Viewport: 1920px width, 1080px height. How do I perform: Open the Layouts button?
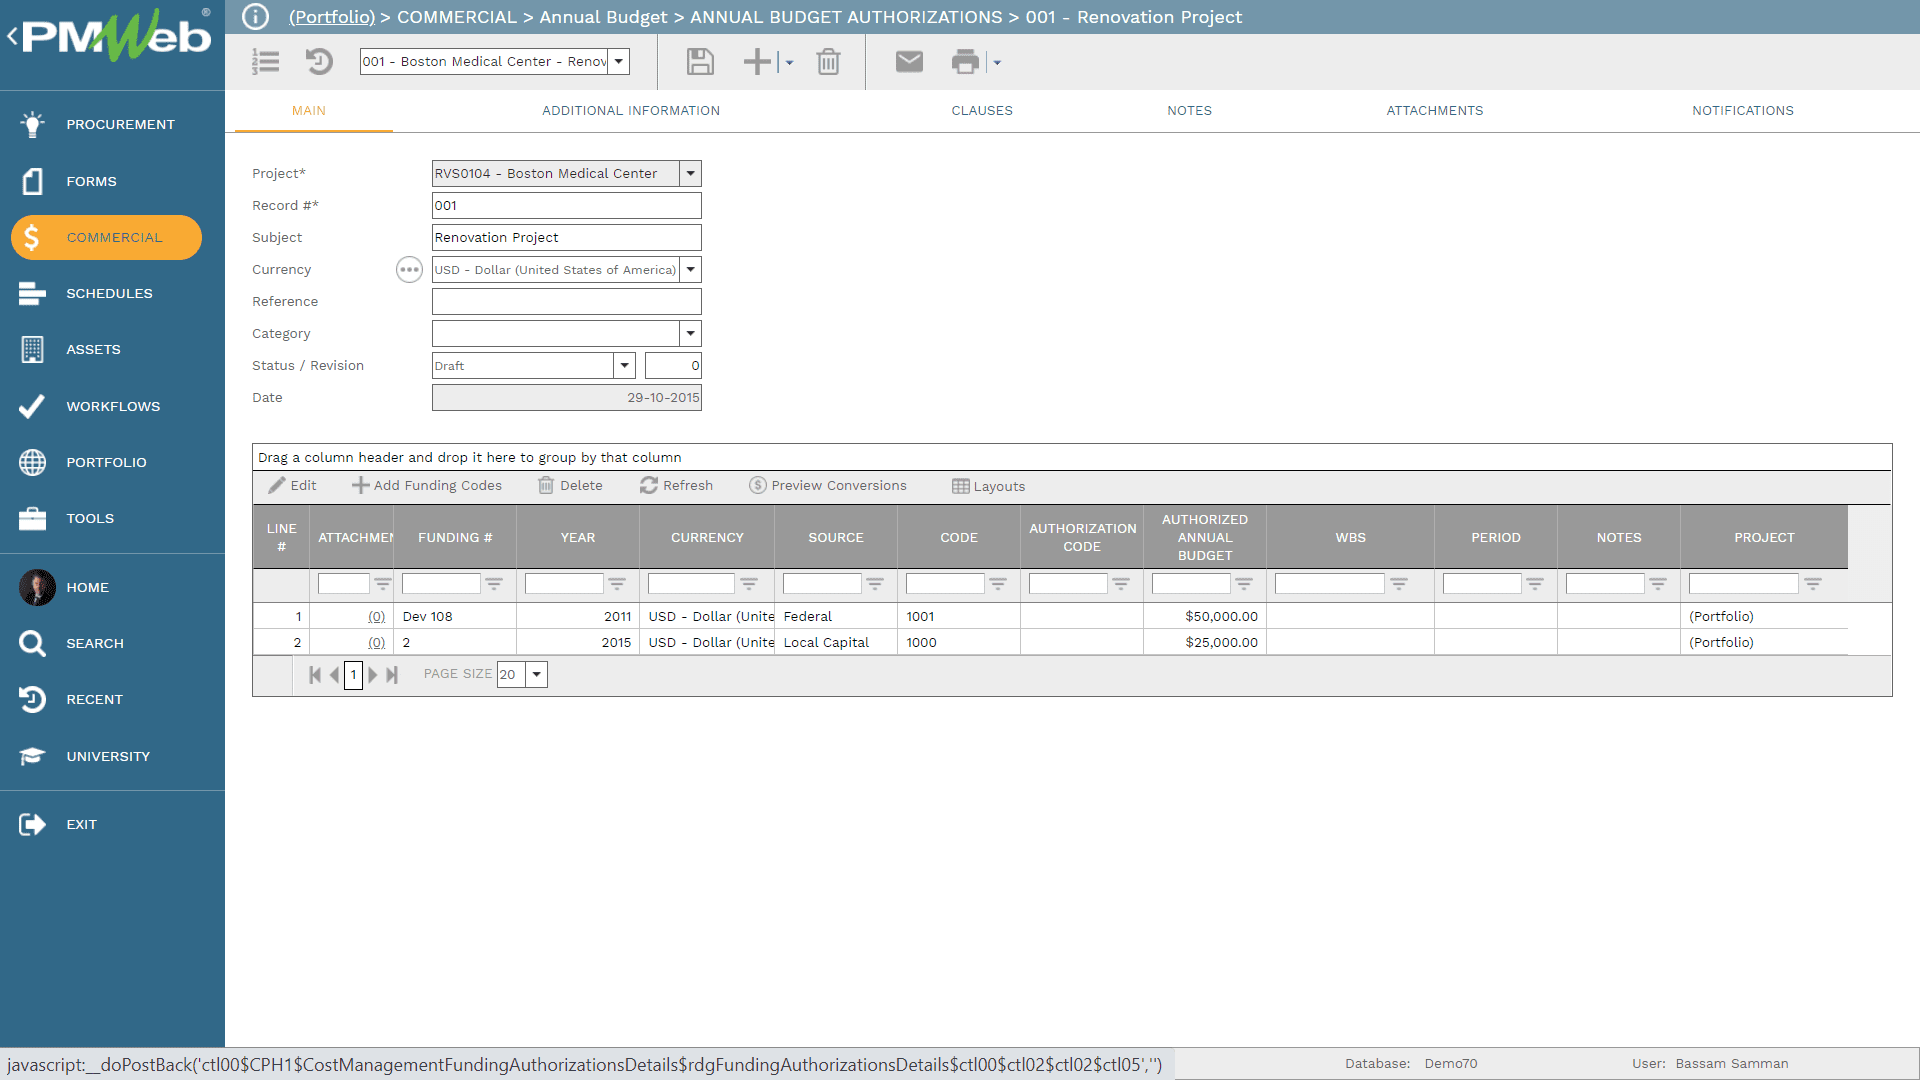[x=988, y=486]
